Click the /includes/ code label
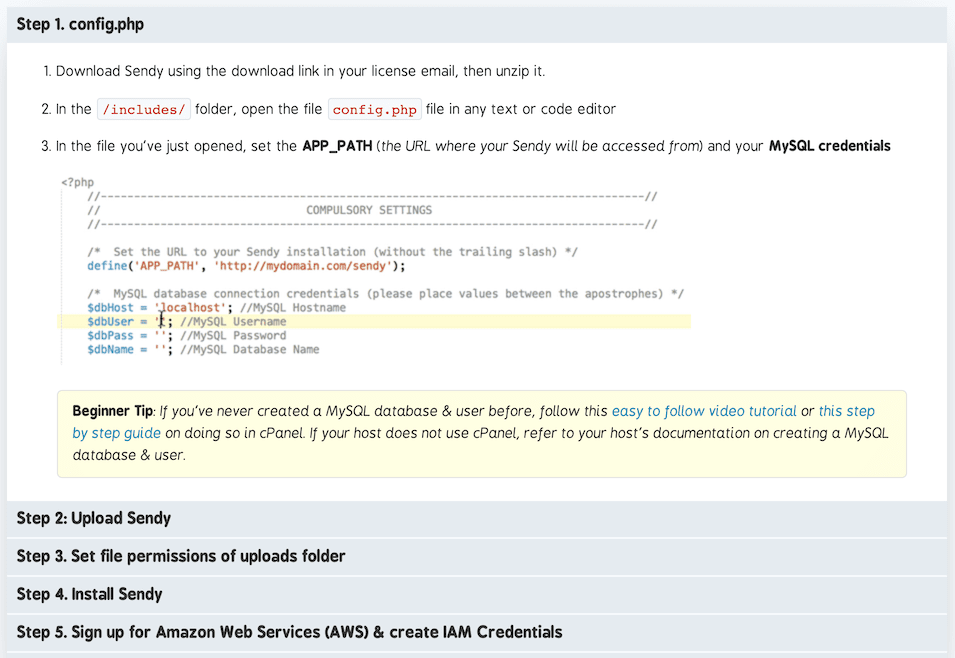 click(144, 109)
